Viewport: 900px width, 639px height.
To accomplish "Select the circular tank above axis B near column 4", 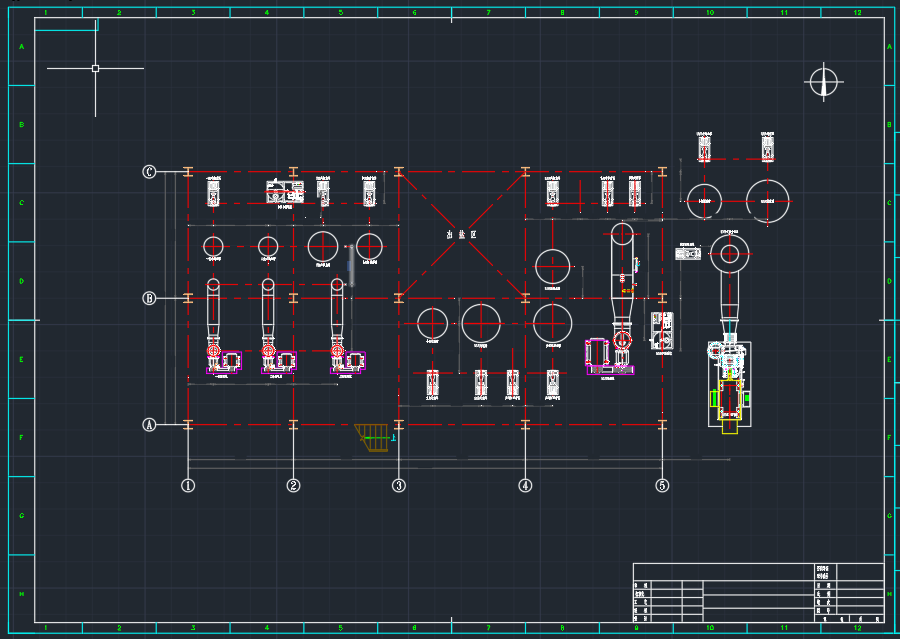I will (x=552, y=267).
